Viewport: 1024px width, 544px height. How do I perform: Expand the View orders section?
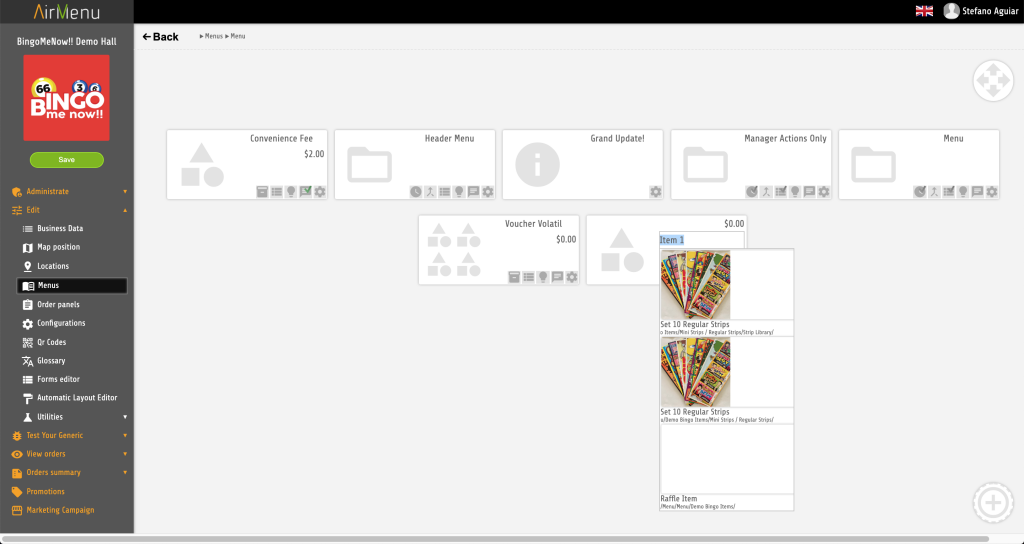67,454
